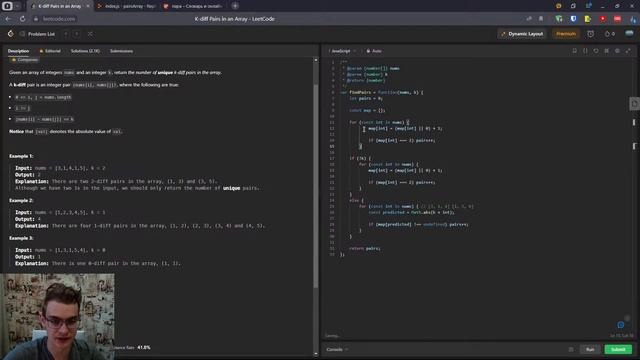Reset code to default icon
Viewport: 640px width, 360px height.
click(596, 51)
